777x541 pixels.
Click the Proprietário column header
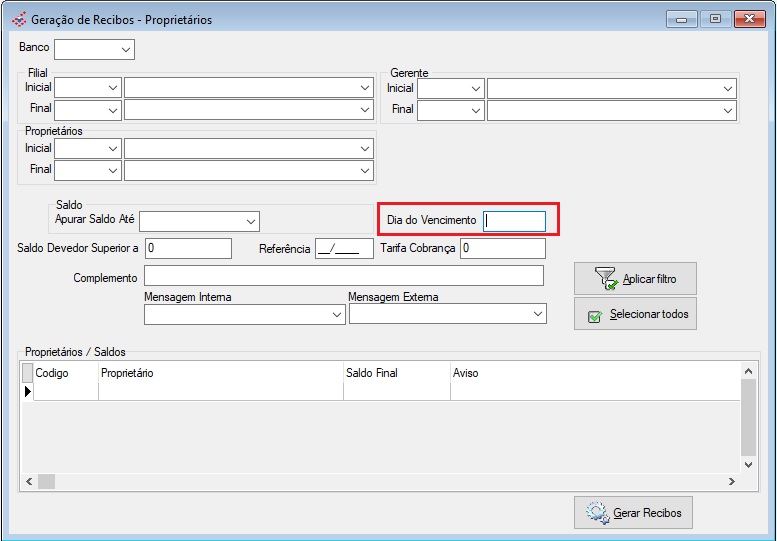click(220, 373)
